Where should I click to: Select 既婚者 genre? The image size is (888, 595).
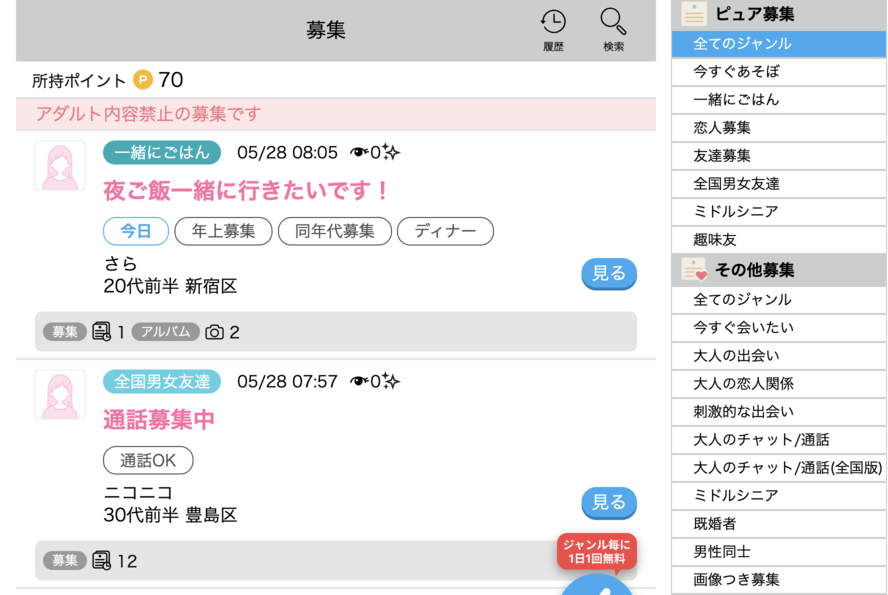779,524
